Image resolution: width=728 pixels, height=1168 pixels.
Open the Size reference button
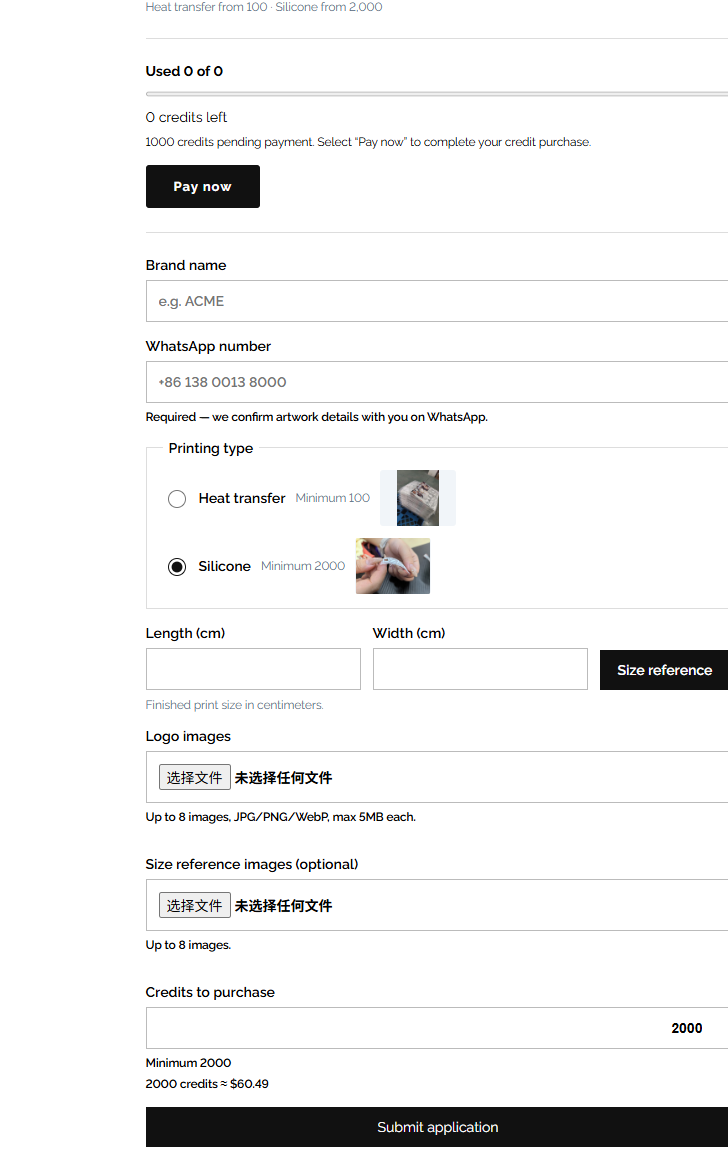[664, 670]
